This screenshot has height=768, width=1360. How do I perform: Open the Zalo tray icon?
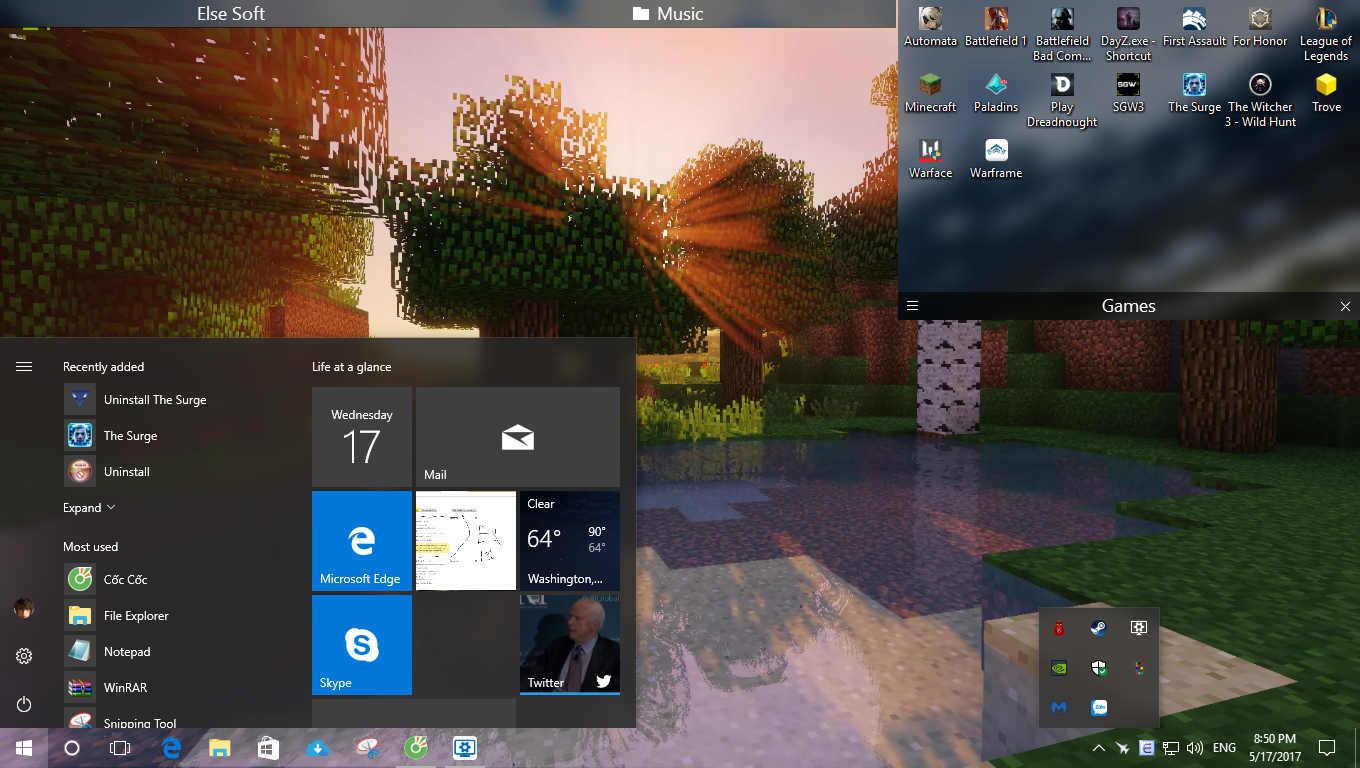click(x=1098, y=707)
